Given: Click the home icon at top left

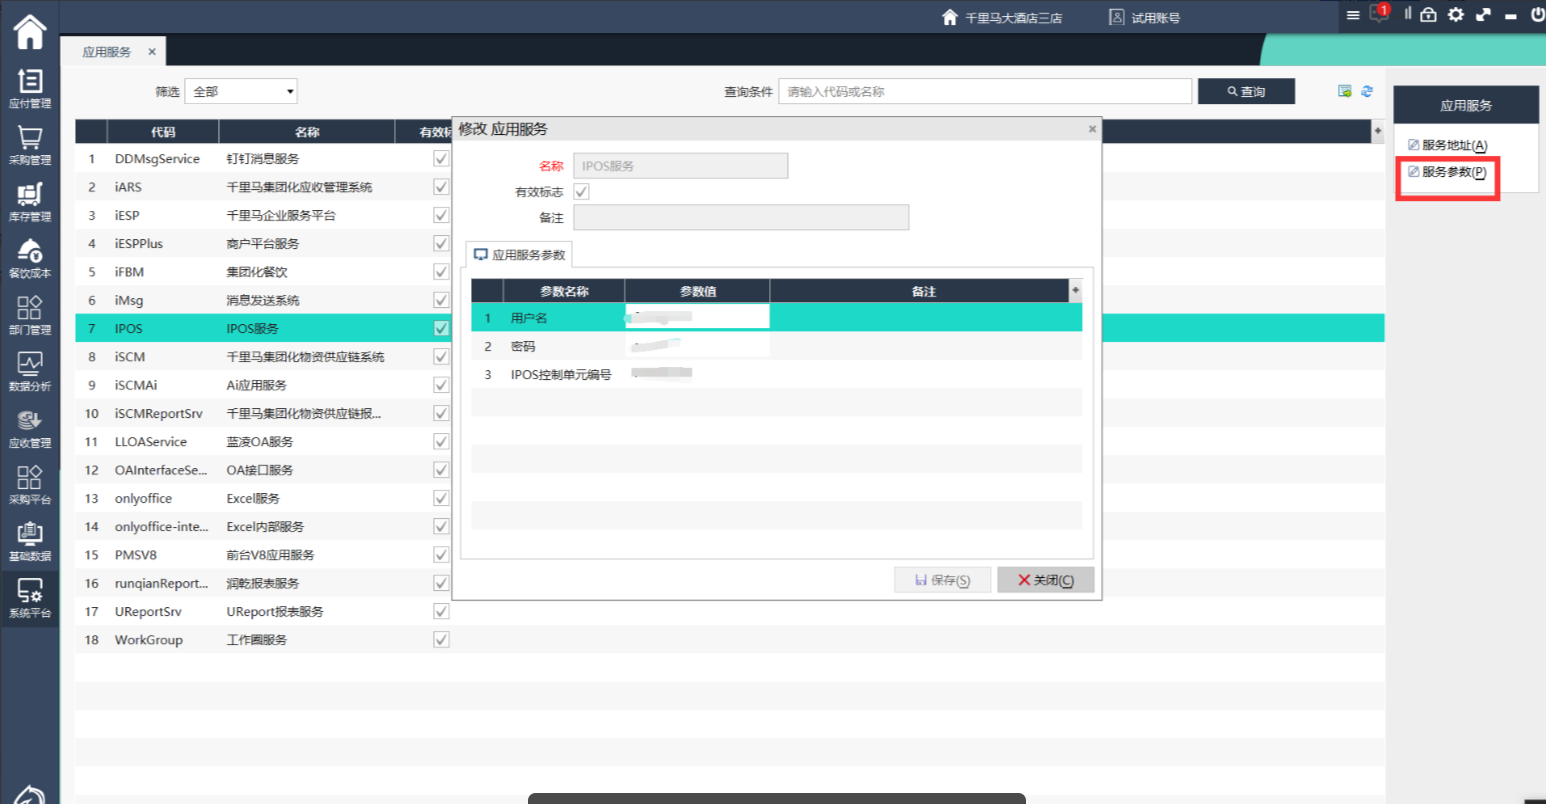Looking at the screenshot, I should (x=29, y=31).
